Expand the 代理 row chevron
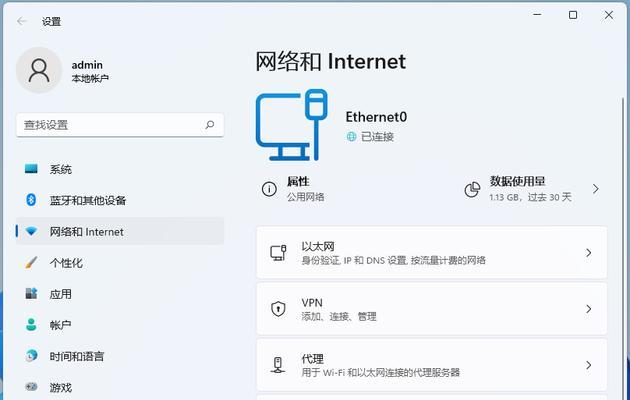Viewport: 630px width, 400px height. coord(589,365)
